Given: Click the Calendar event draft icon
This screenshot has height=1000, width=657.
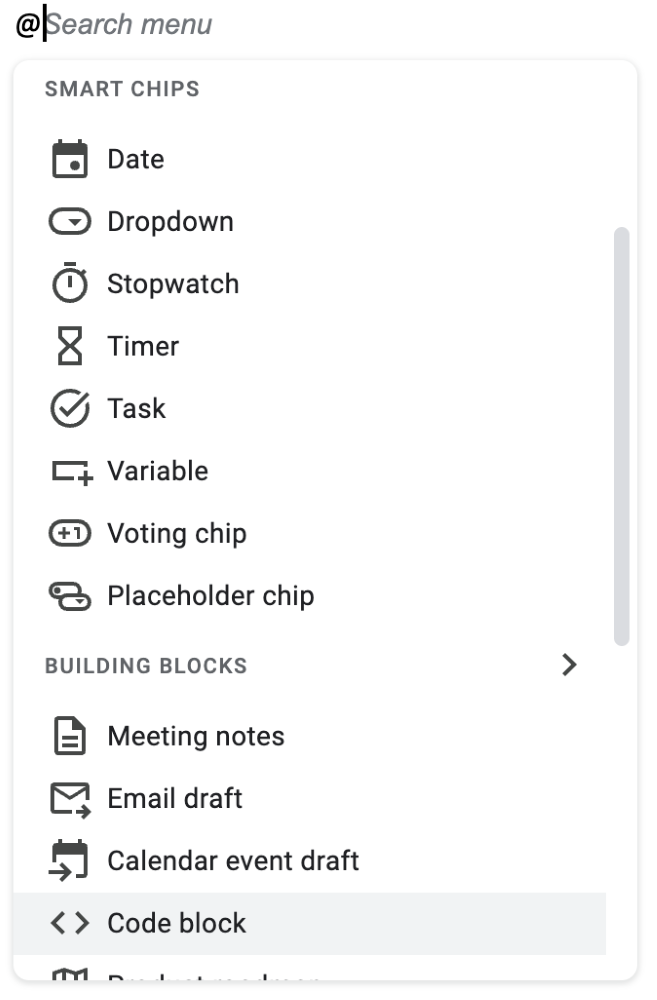Looking at the screenshot, I should point(70,861).
